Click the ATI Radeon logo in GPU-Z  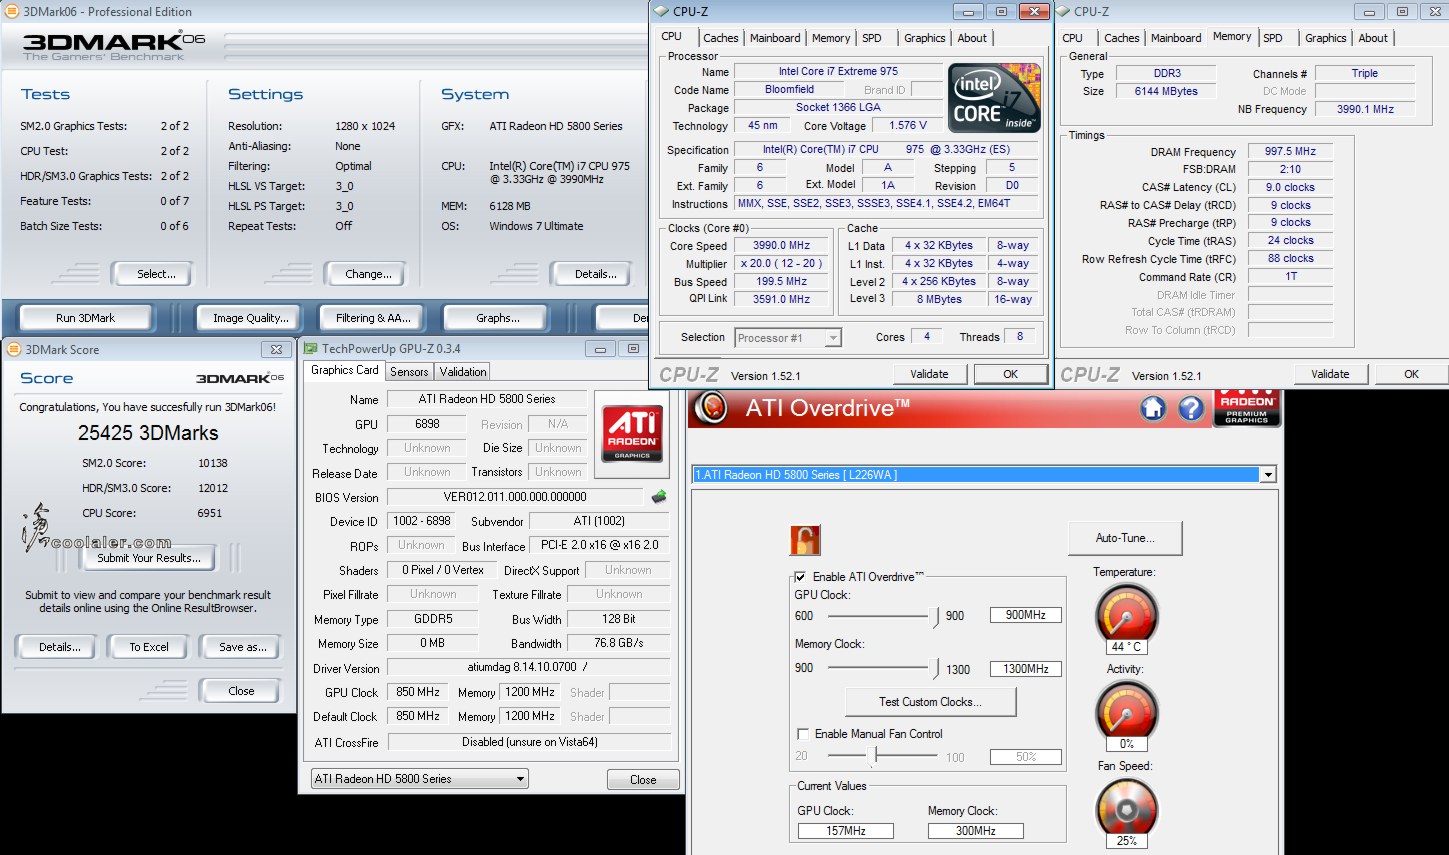click(x=632, y=432)
